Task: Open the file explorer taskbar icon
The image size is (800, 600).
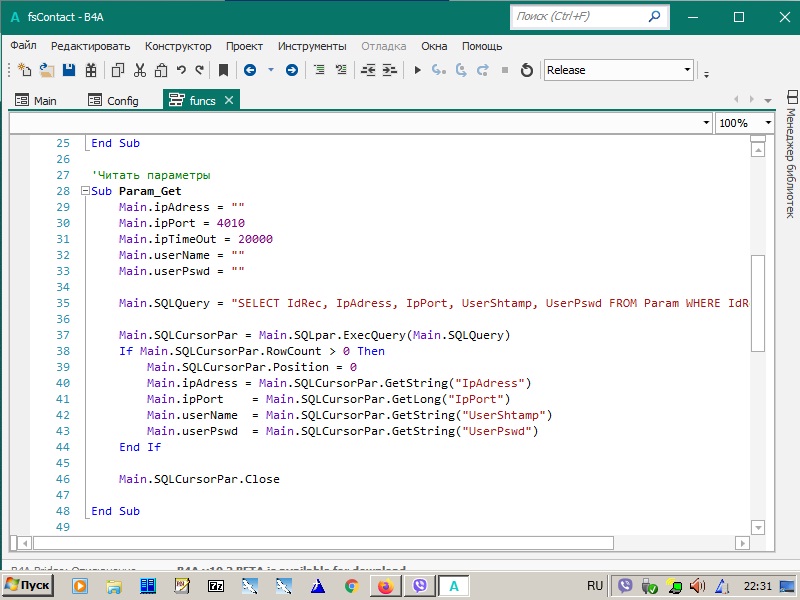Action: pyautogui.click(x=113, y=586)
